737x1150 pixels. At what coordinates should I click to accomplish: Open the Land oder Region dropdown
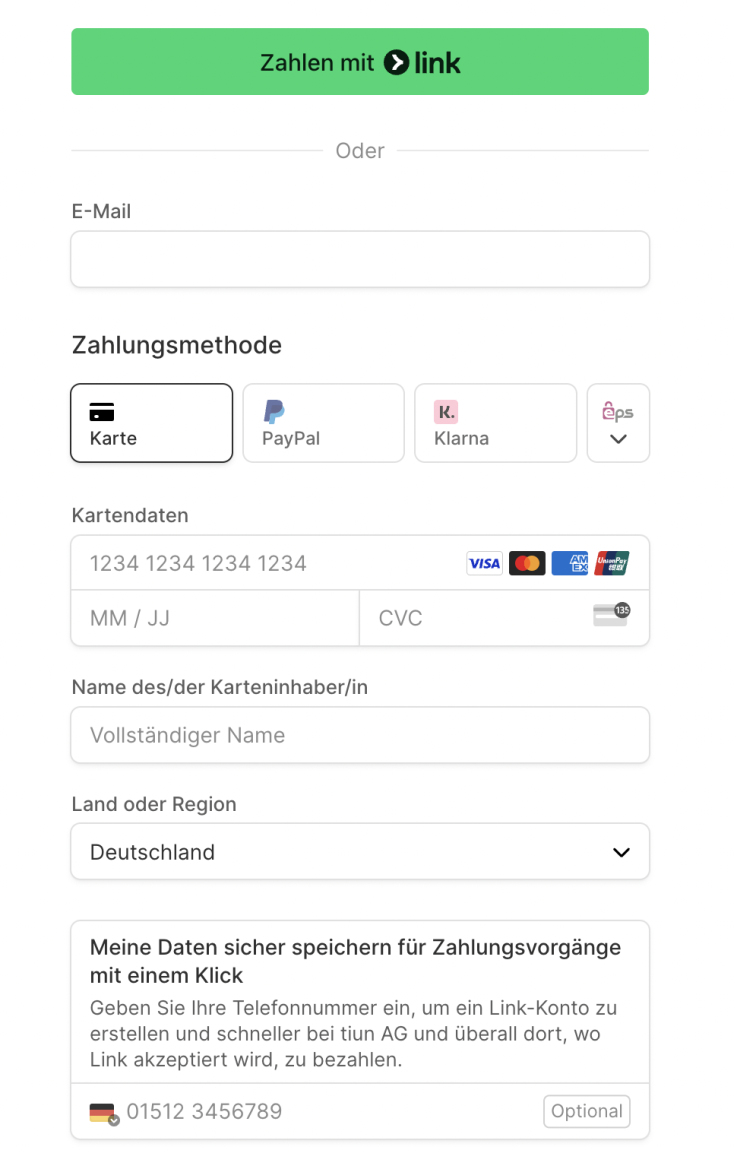tap(360, 852)
